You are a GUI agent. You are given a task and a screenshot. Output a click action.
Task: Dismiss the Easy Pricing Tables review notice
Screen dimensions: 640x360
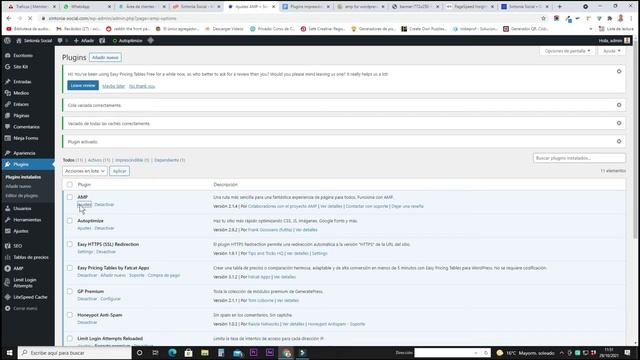click(619, 71)
